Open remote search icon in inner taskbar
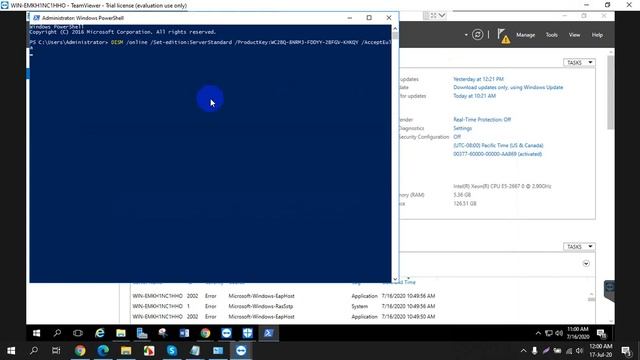This screenshot has height=360, width=640. coord(57,333)
